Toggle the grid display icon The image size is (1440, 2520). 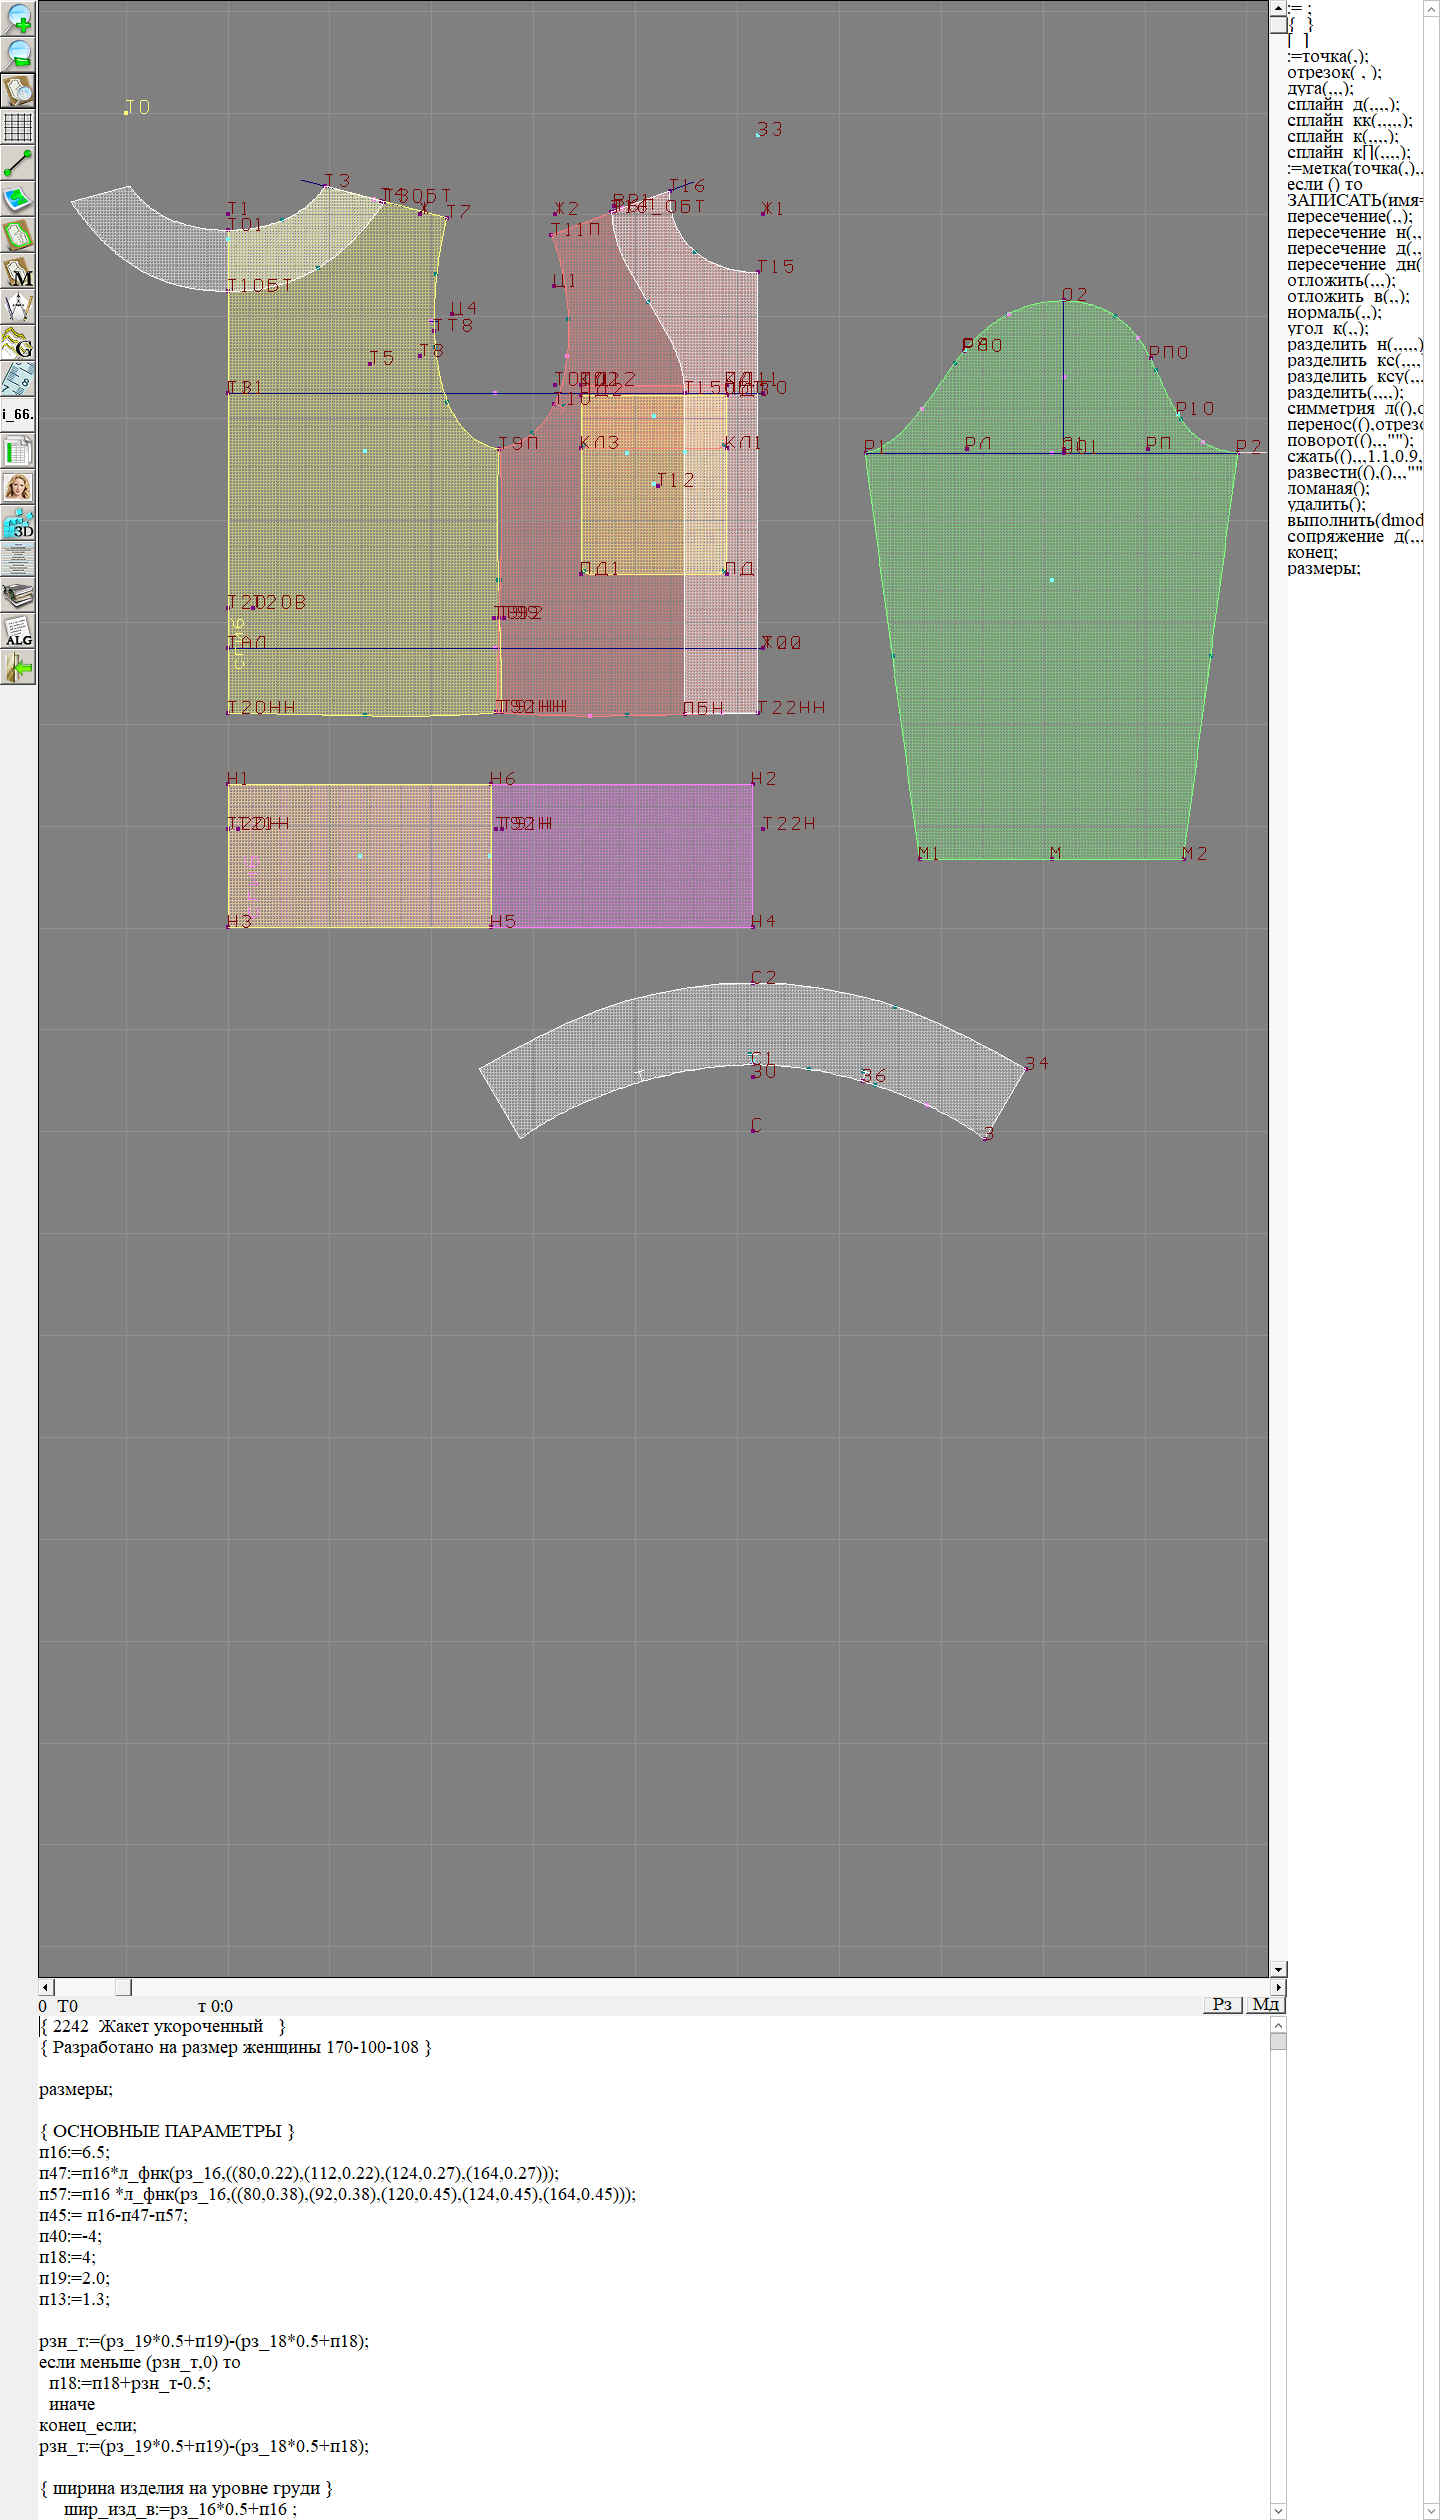(x=18, y=127)
